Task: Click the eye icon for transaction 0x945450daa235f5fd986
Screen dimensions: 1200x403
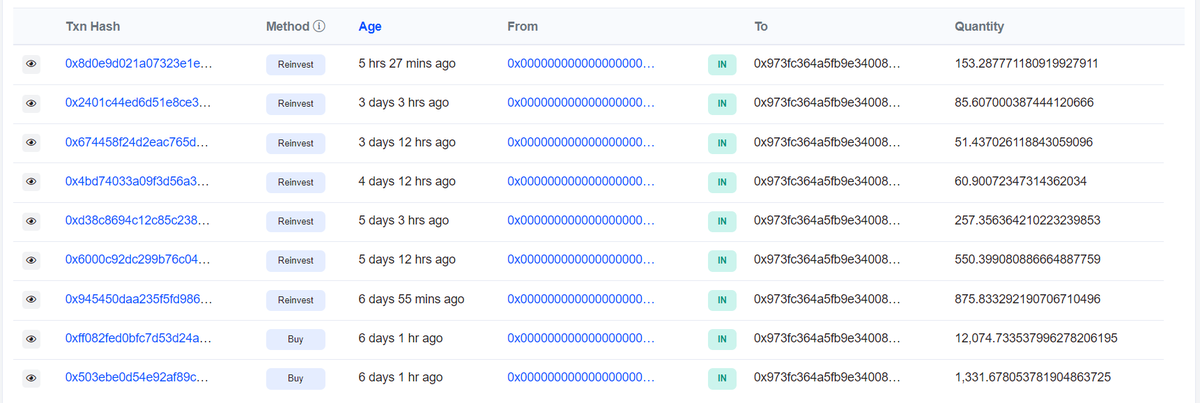Action: pos(31,299)
